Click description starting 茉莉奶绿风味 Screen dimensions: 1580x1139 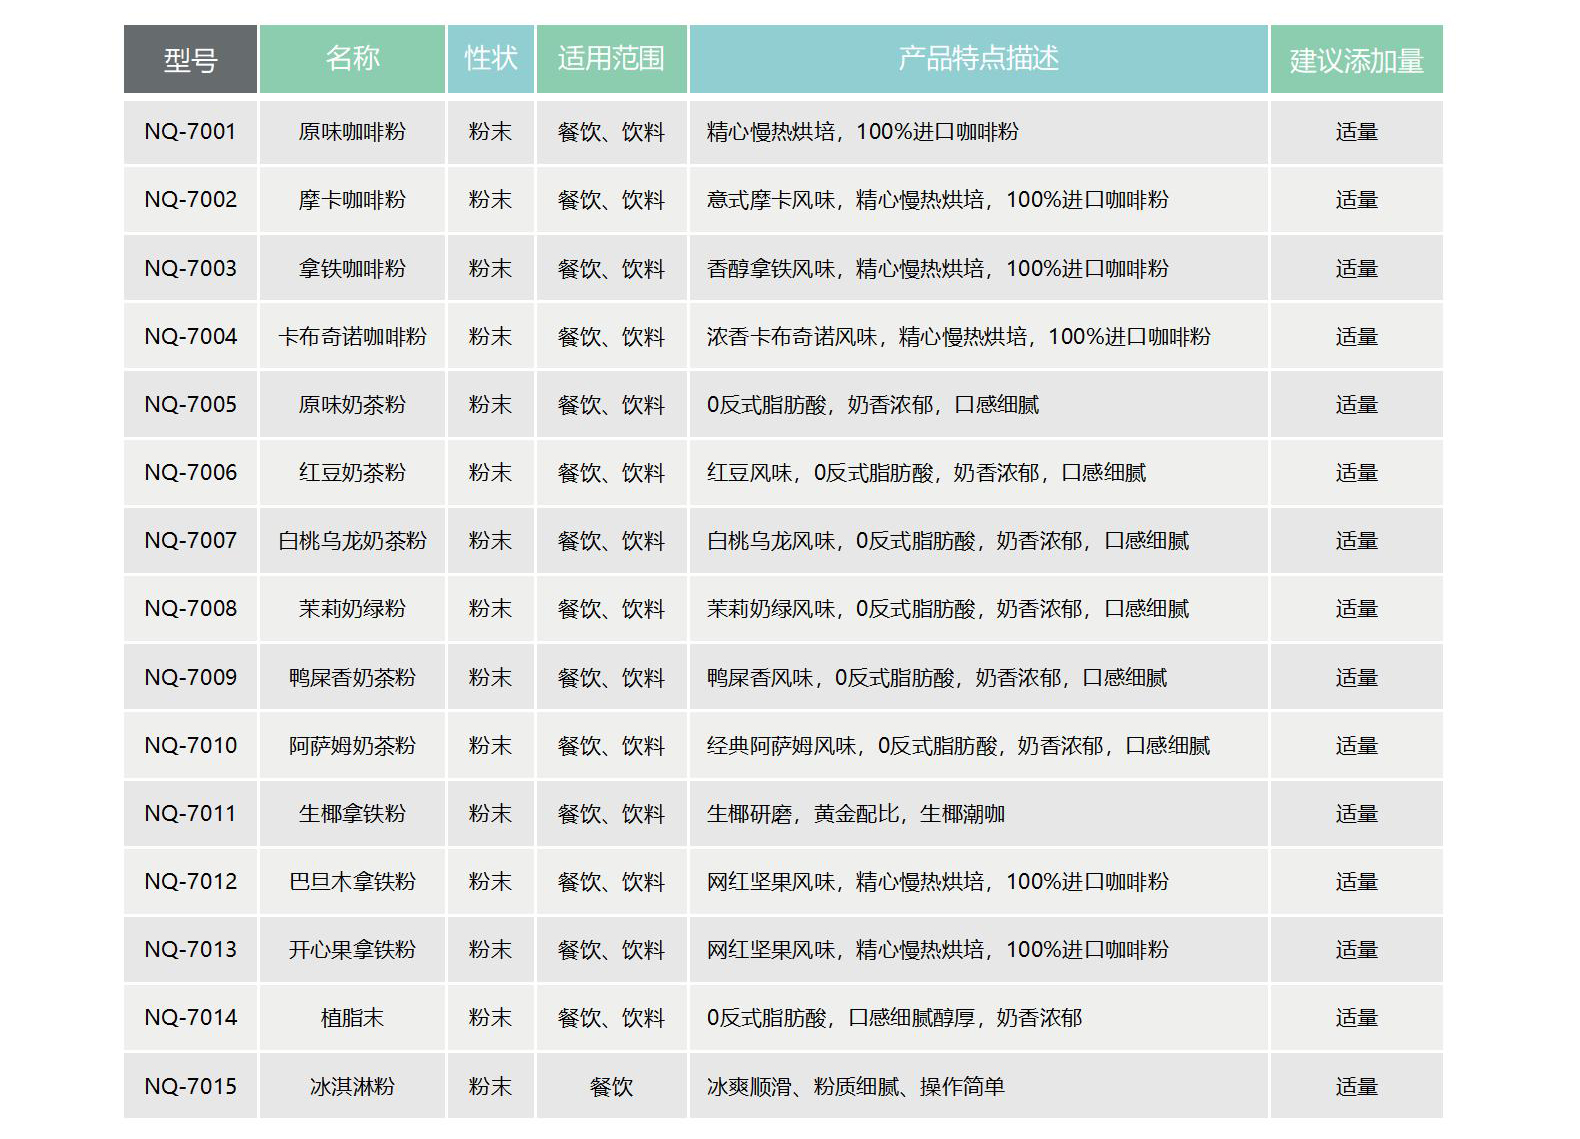(948, 609)
